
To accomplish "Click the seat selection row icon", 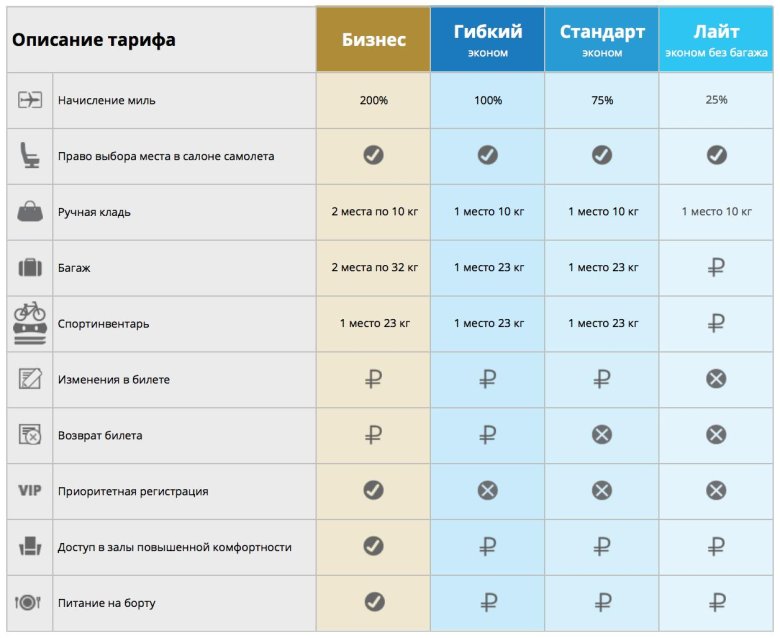I will pyautogui.click(x=30, y=156).
